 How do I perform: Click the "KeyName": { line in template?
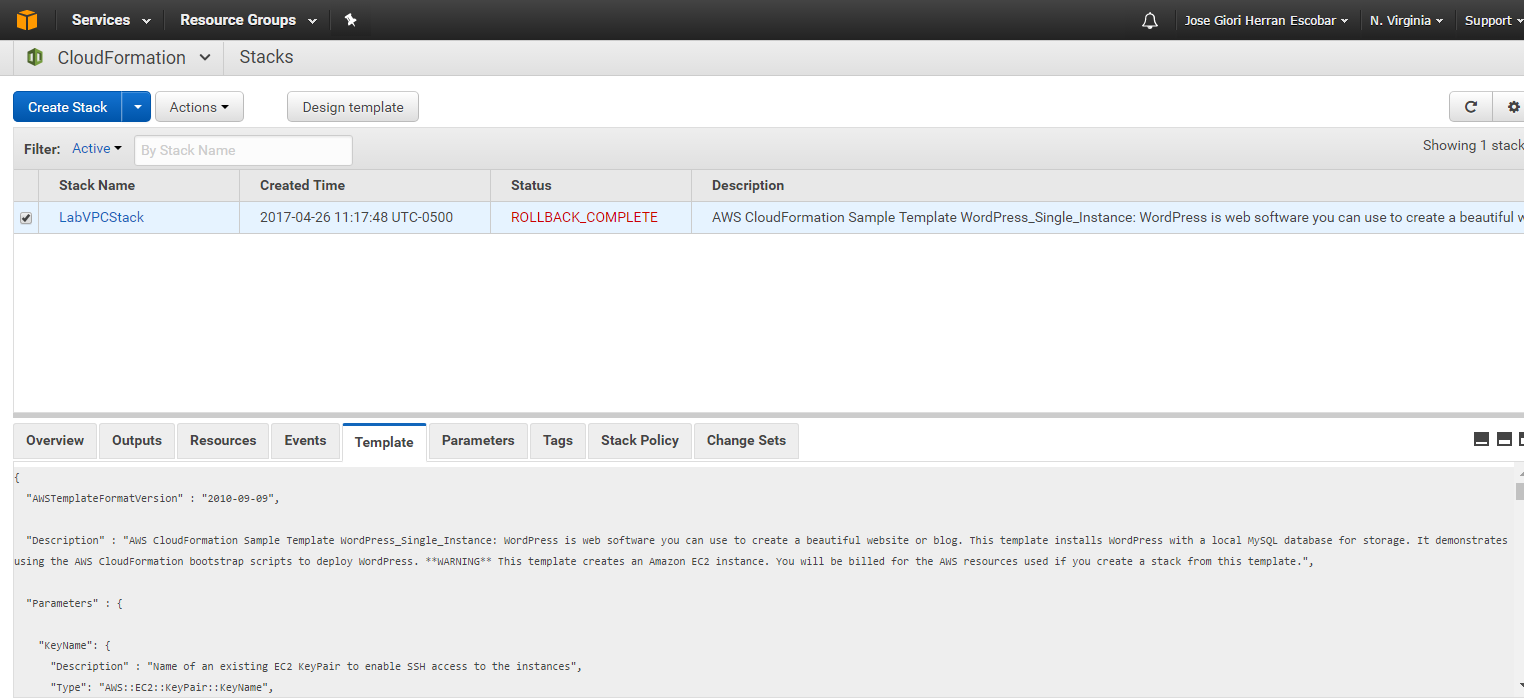76,645
